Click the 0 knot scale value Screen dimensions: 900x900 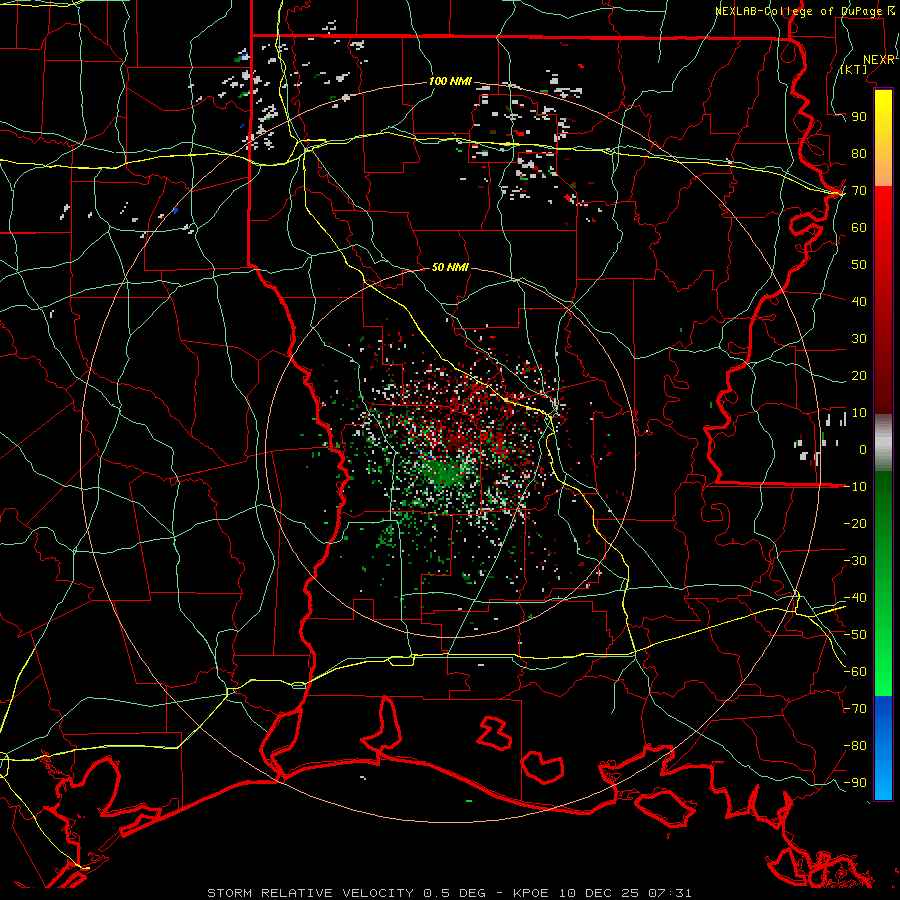pos(863,449)
